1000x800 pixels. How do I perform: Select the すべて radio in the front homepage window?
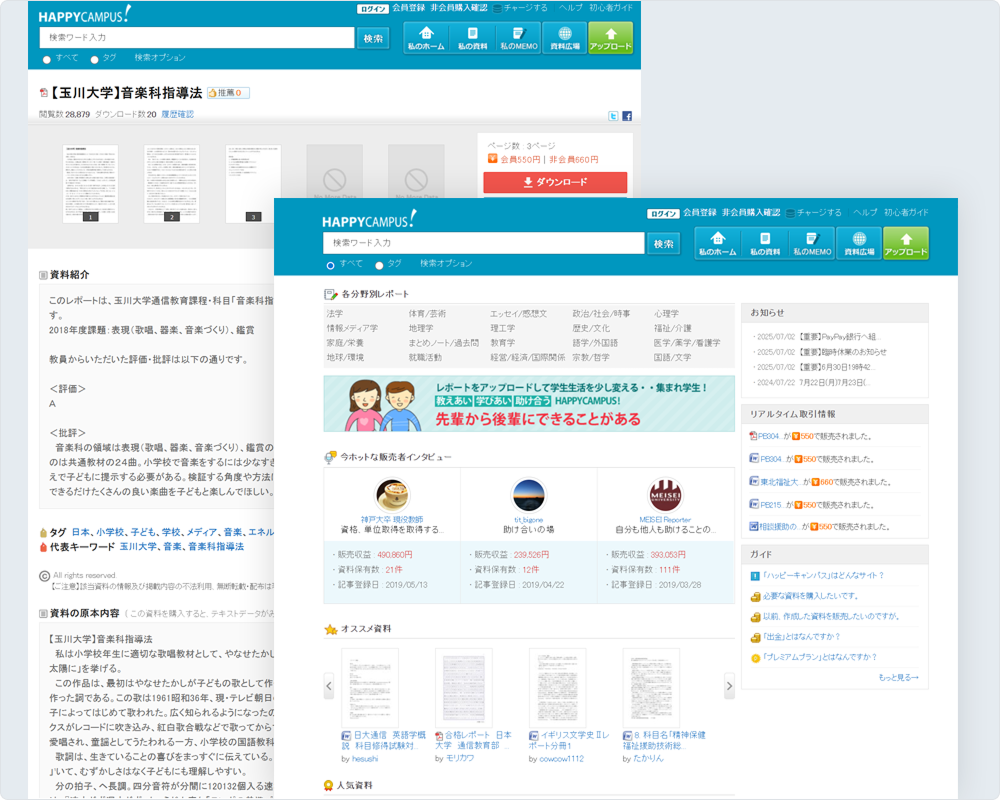pos(331,265)
